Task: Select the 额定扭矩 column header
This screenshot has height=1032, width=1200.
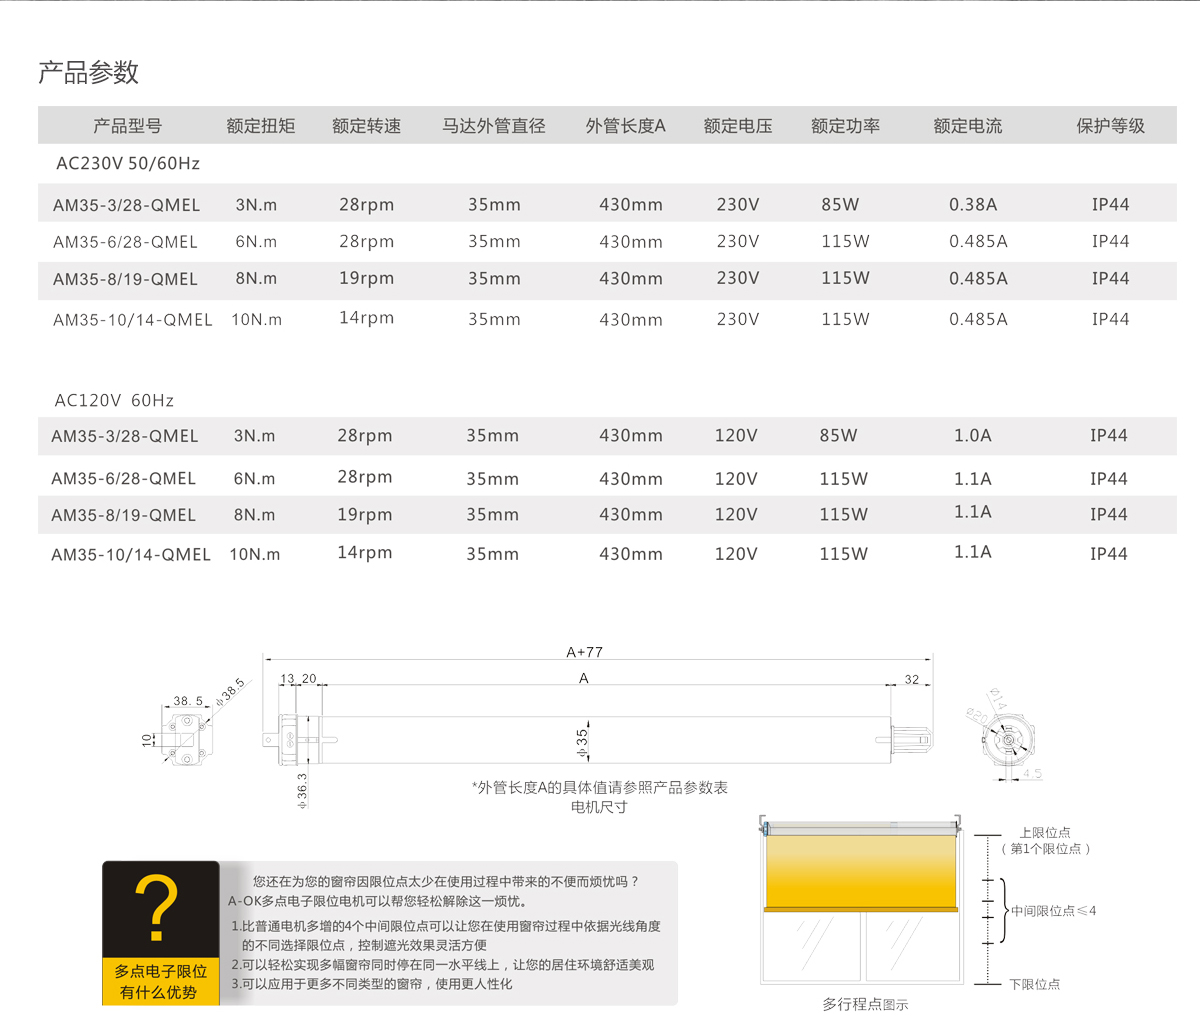Action: pos(260,126)
